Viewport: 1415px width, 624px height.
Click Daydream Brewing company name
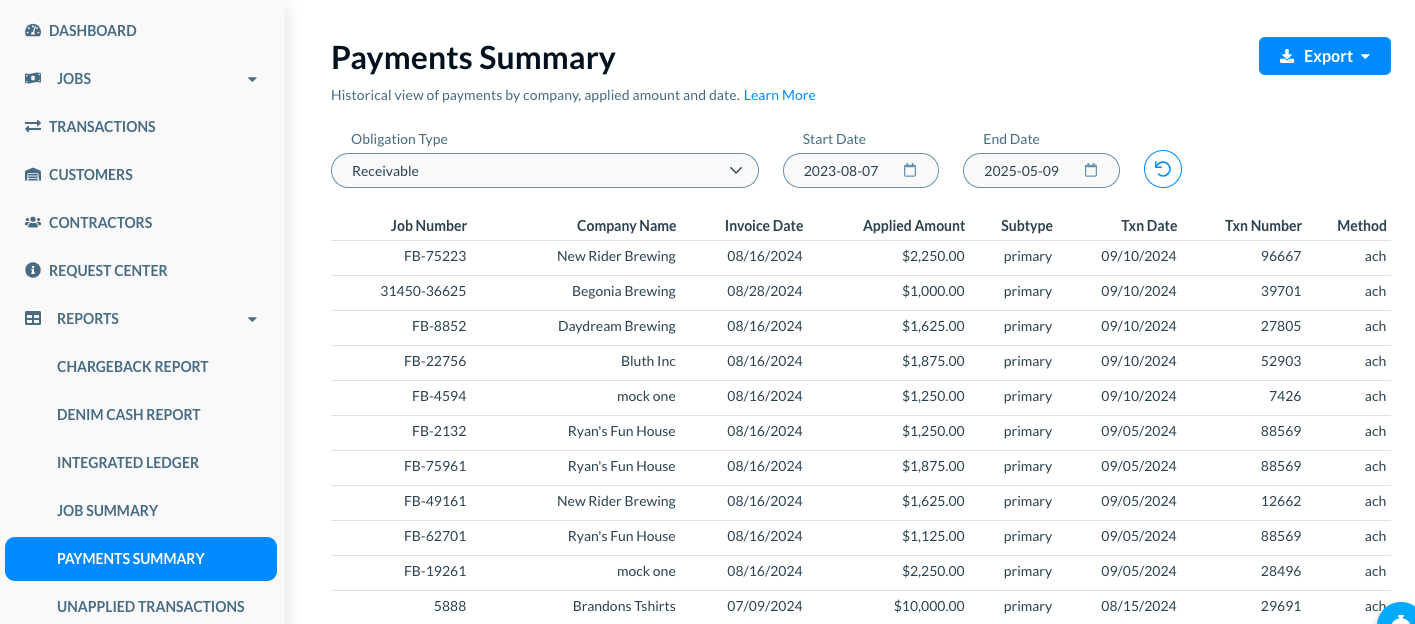click(x=617, y=326)
